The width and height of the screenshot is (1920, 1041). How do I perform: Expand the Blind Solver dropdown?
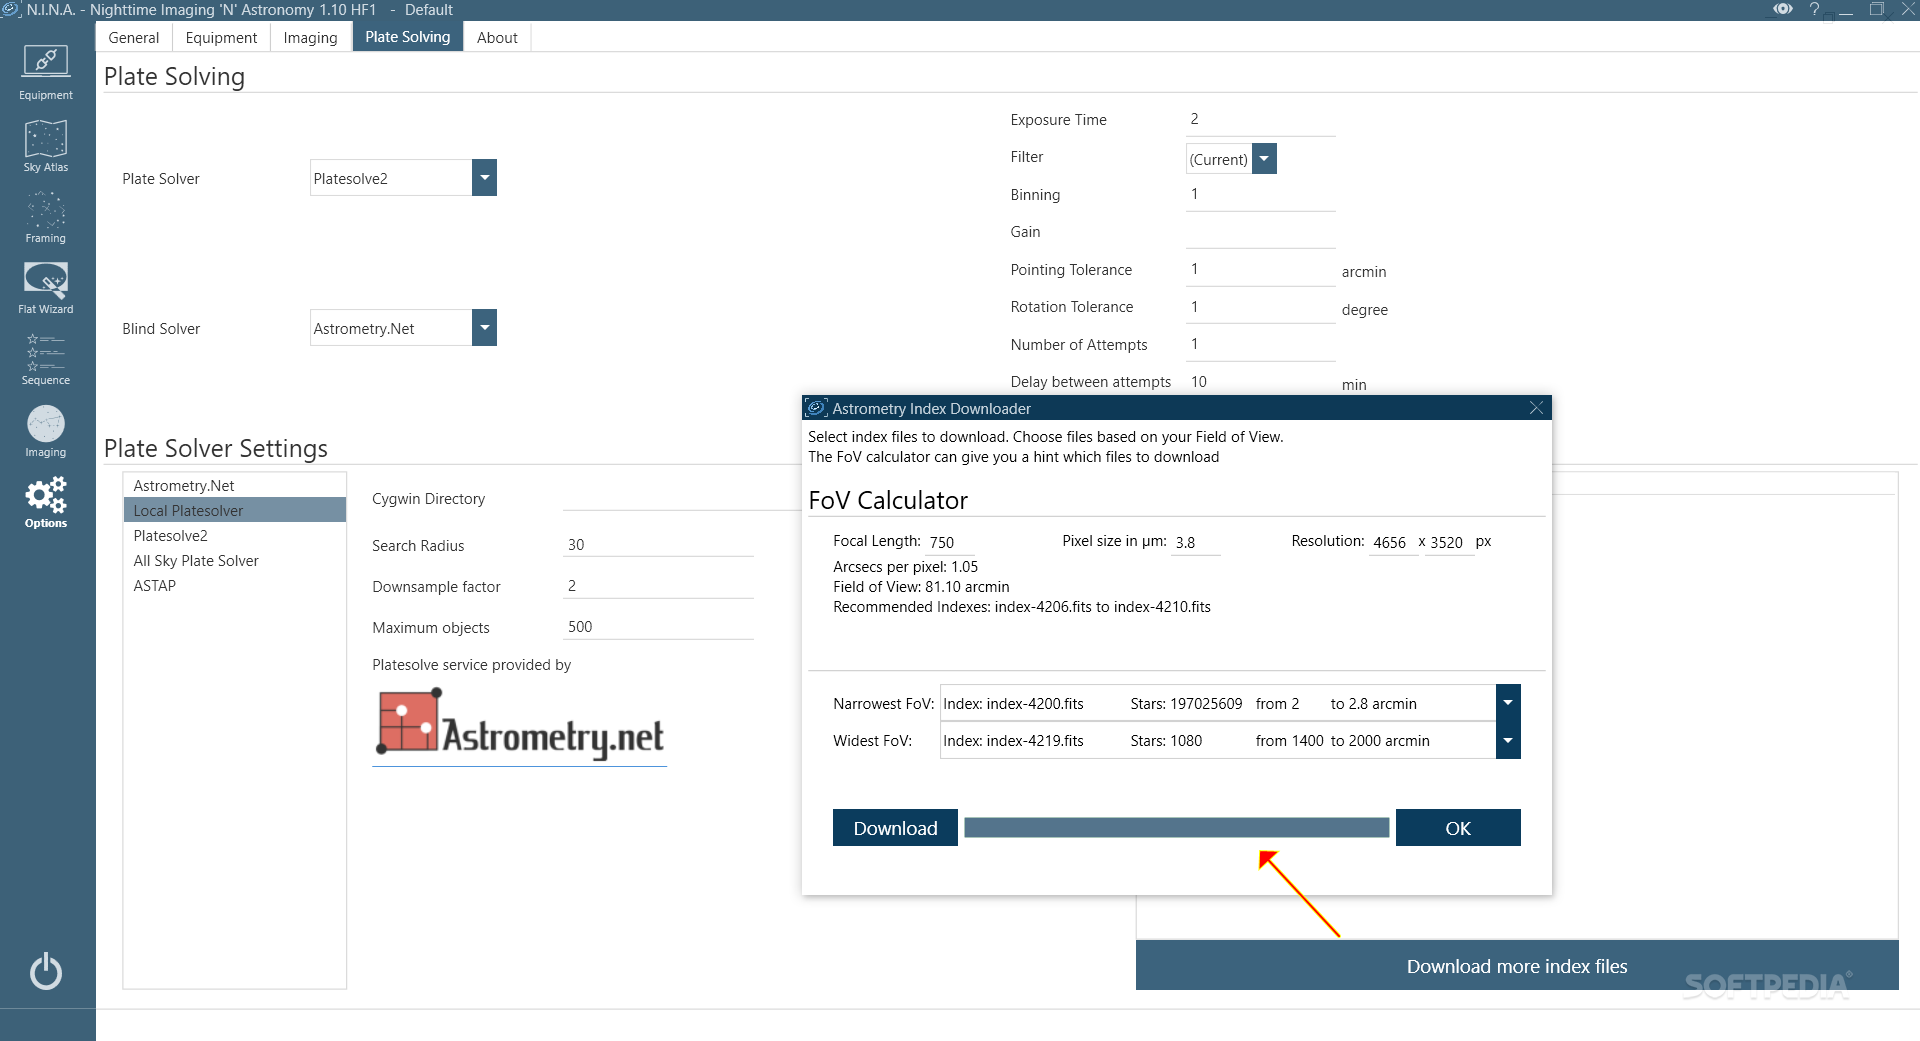pos(484,327)
